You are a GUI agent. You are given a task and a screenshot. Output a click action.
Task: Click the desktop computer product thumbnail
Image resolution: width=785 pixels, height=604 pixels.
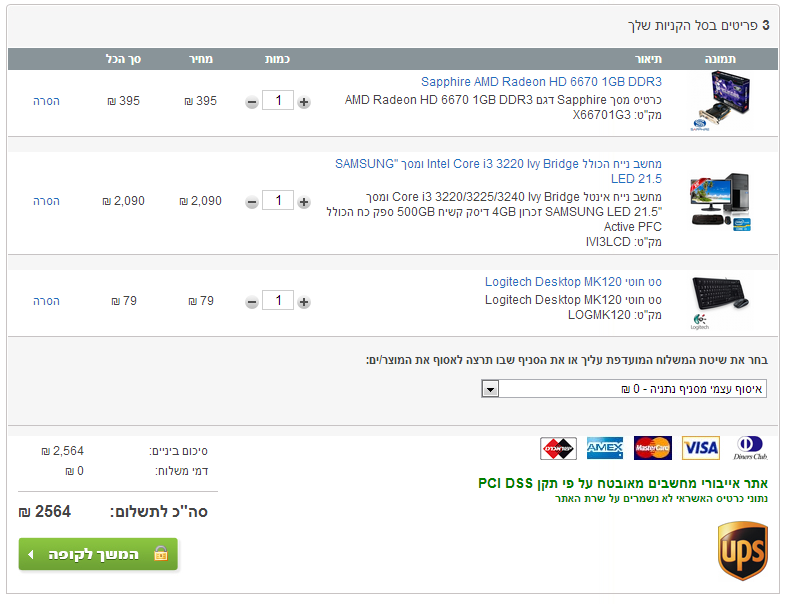[718, 200]
